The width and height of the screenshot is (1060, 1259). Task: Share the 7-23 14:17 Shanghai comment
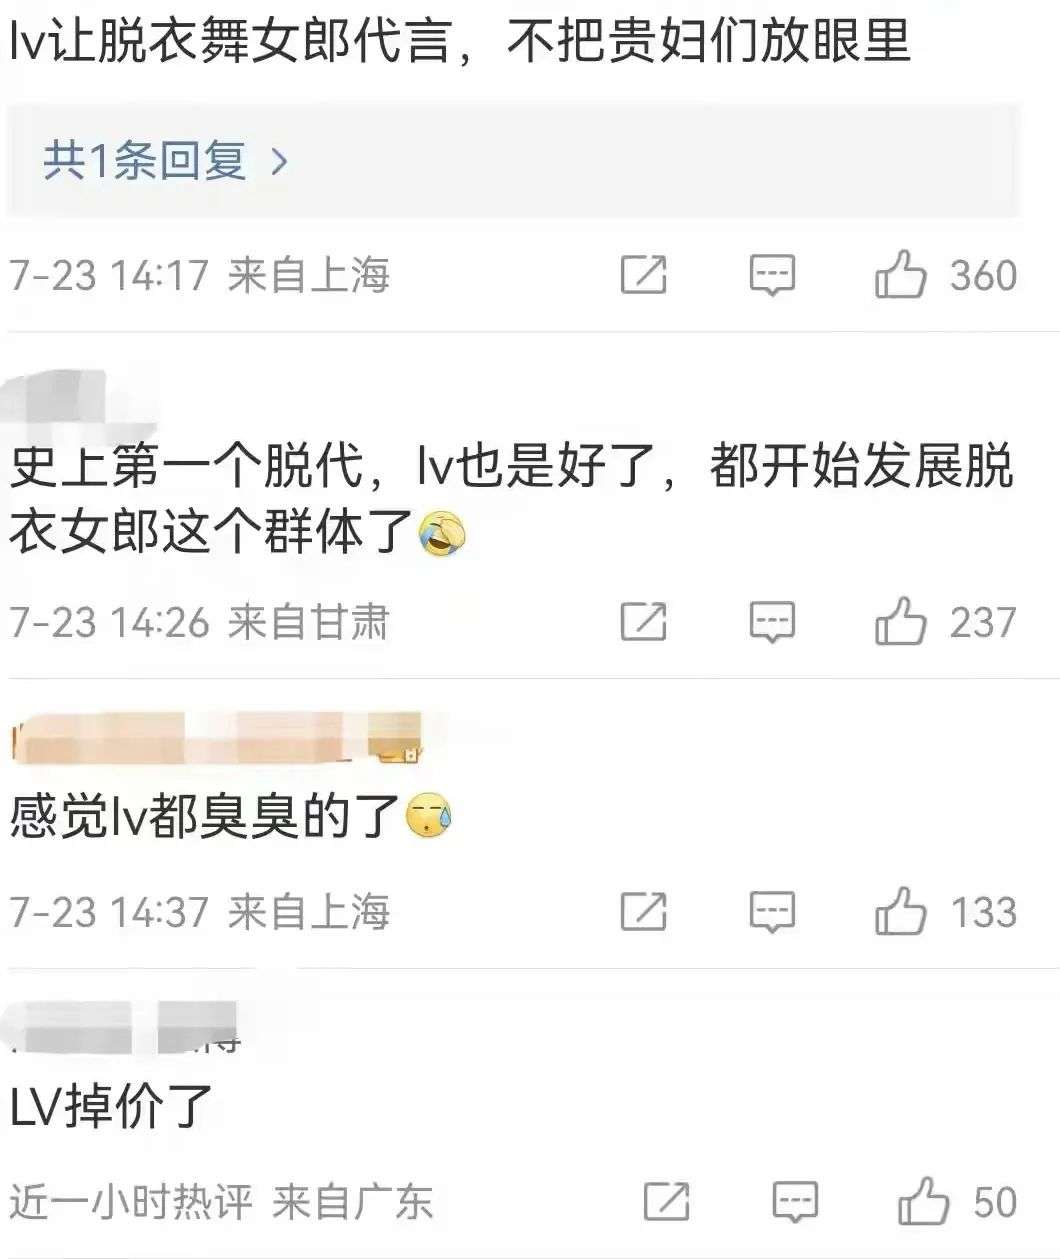(x=643, y=275)
